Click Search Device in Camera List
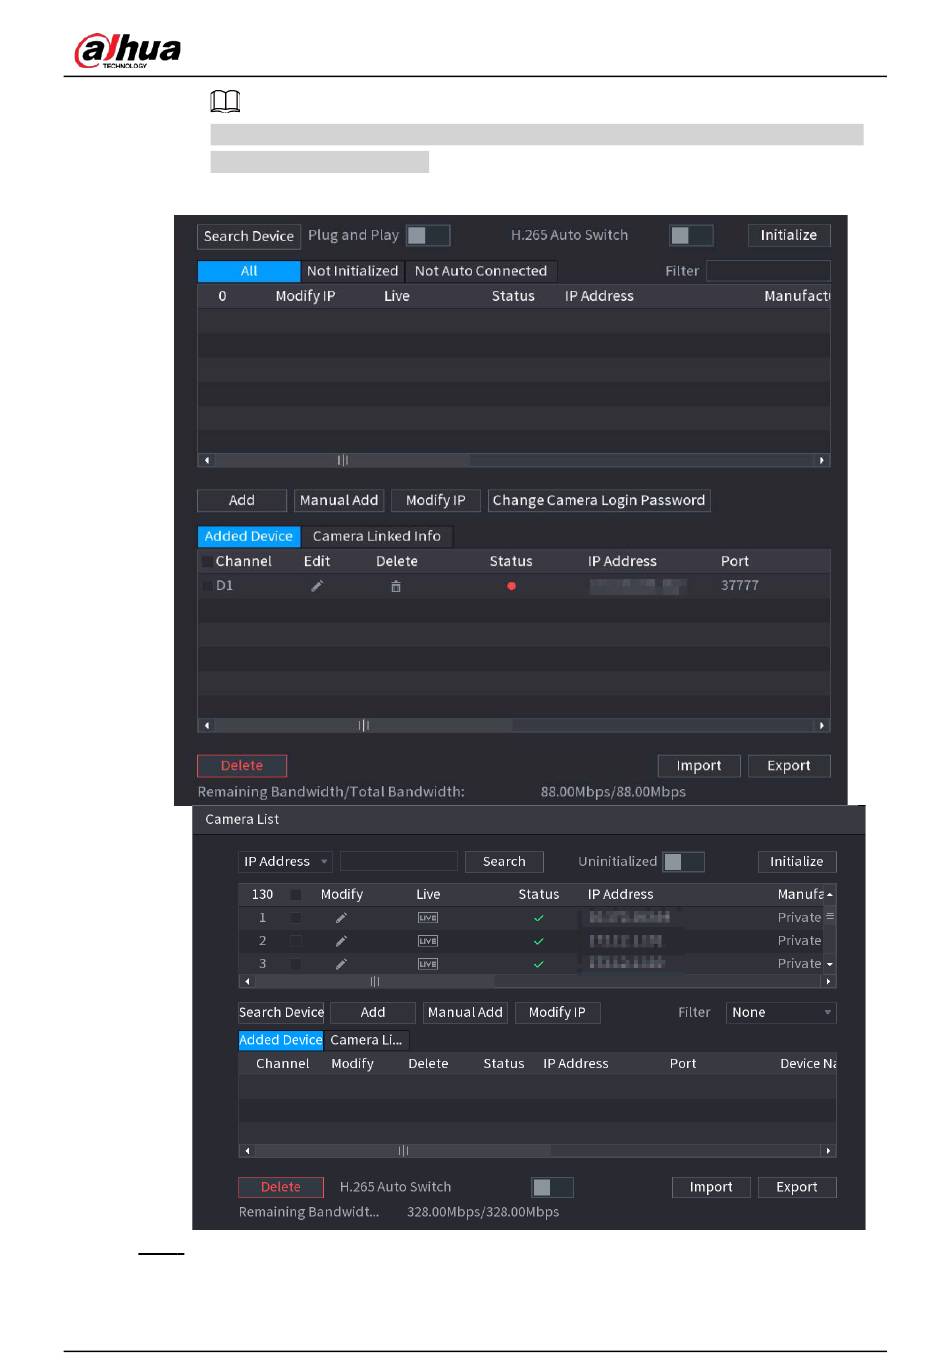 [x=281, y=1013]
